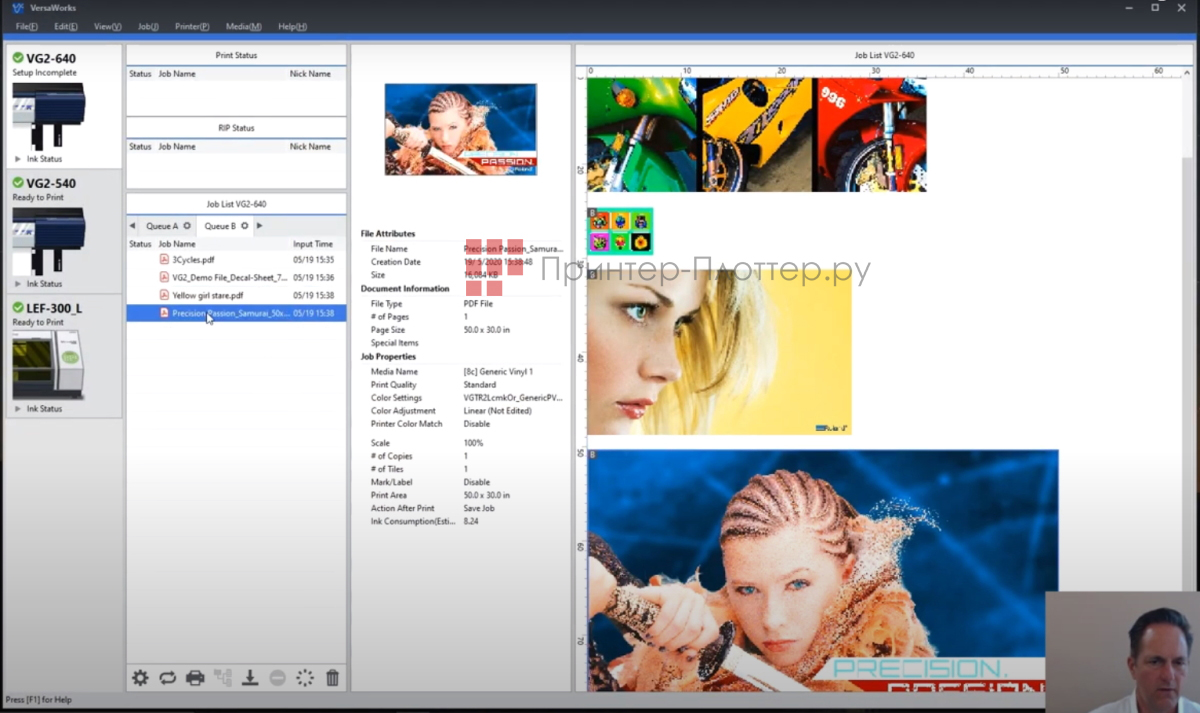Expand Ink Status under VG2-640
The width and height of the screenshot is (1200, 713).
[39, 159]
